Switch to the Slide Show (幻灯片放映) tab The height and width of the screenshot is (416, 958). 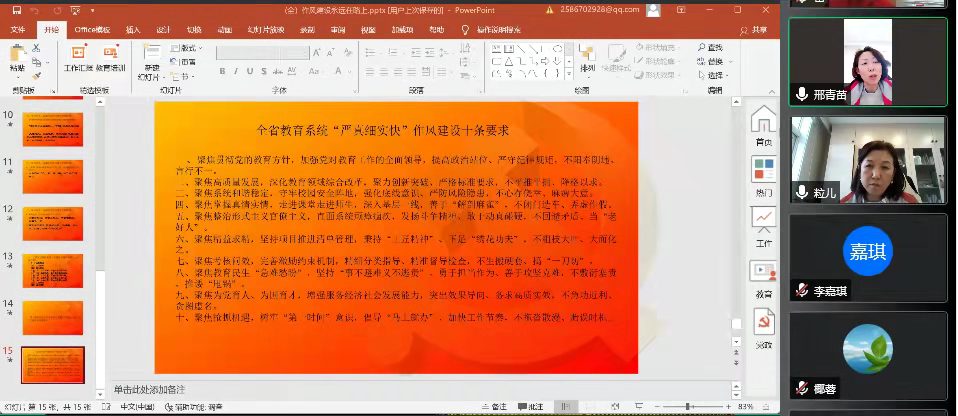[266, 29]
